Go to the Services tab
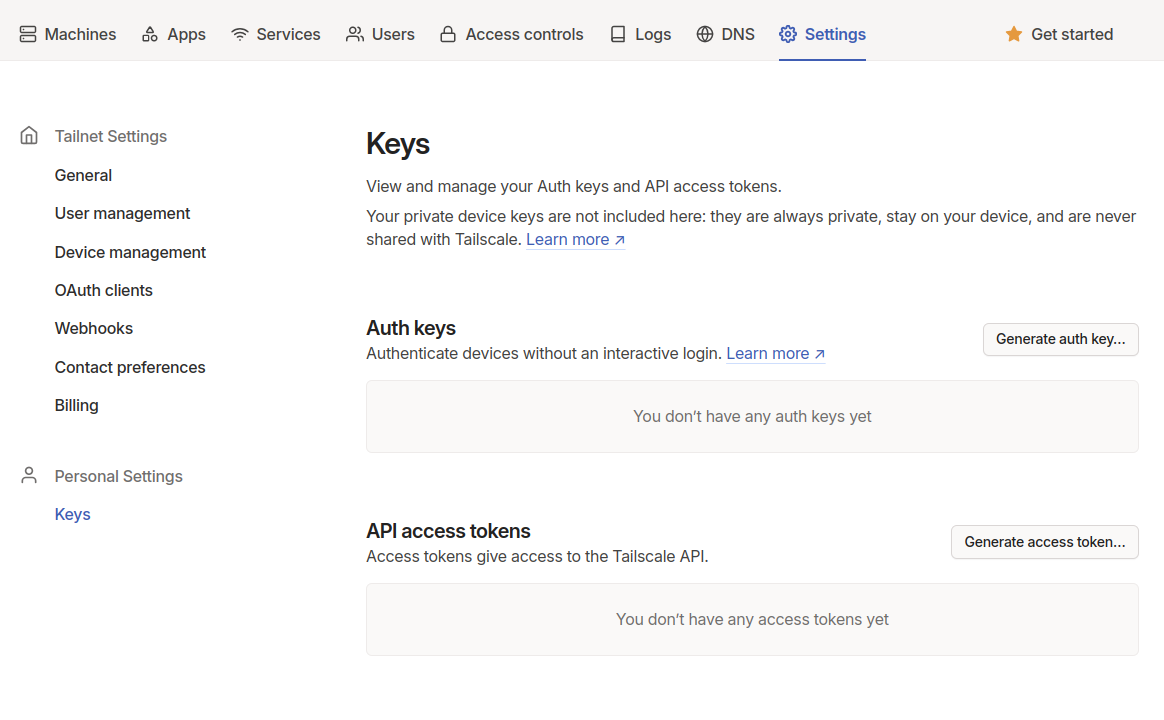This screenshot has height=720, width=1164. click(275, 34)
